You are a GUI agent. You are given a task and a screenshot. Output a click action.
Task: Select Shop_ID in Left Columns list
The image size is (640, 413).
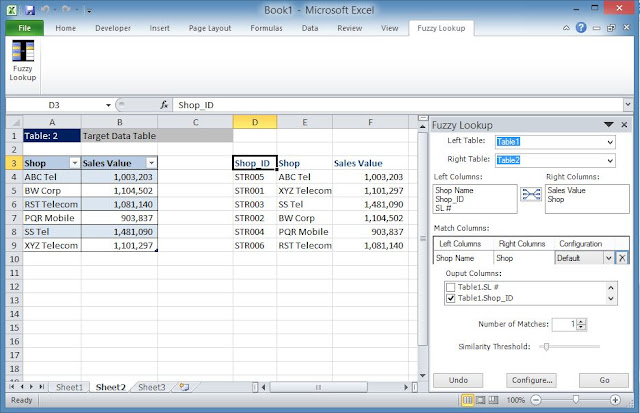point(449,199)
